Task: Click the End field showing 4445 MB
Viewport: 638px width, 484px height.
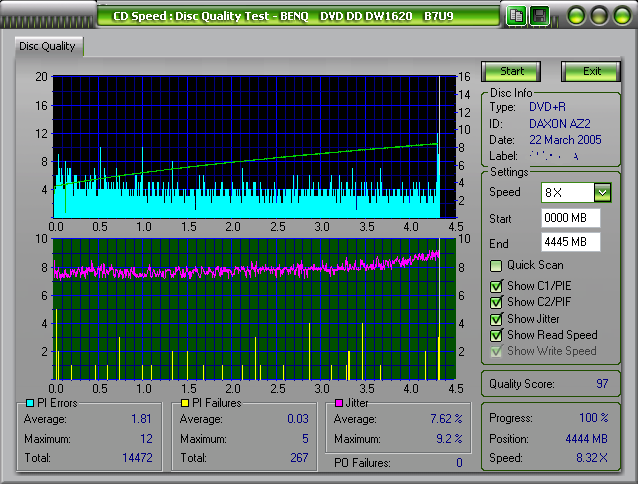Action: pos(570,242)
